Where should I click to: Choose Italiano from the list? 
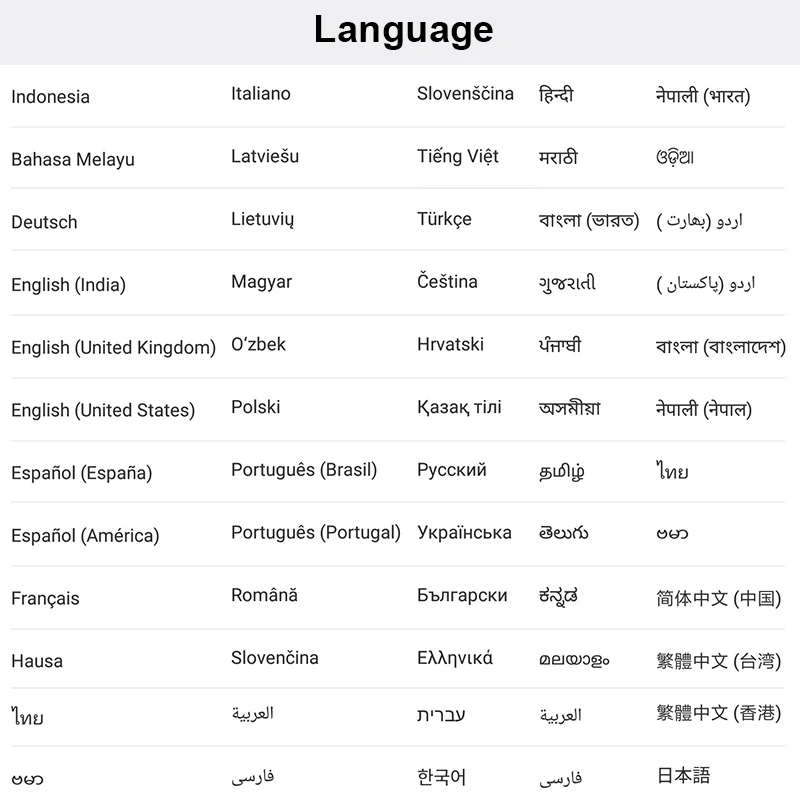260,94
